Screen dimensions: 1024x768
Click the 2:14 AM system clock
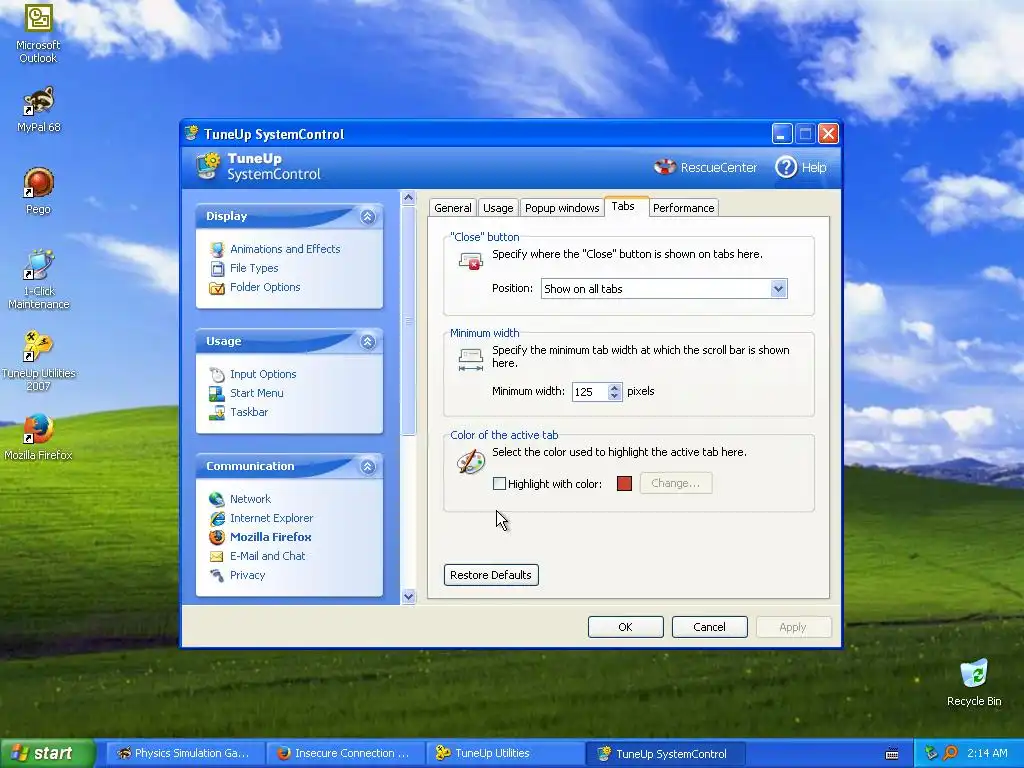point(987,753)
